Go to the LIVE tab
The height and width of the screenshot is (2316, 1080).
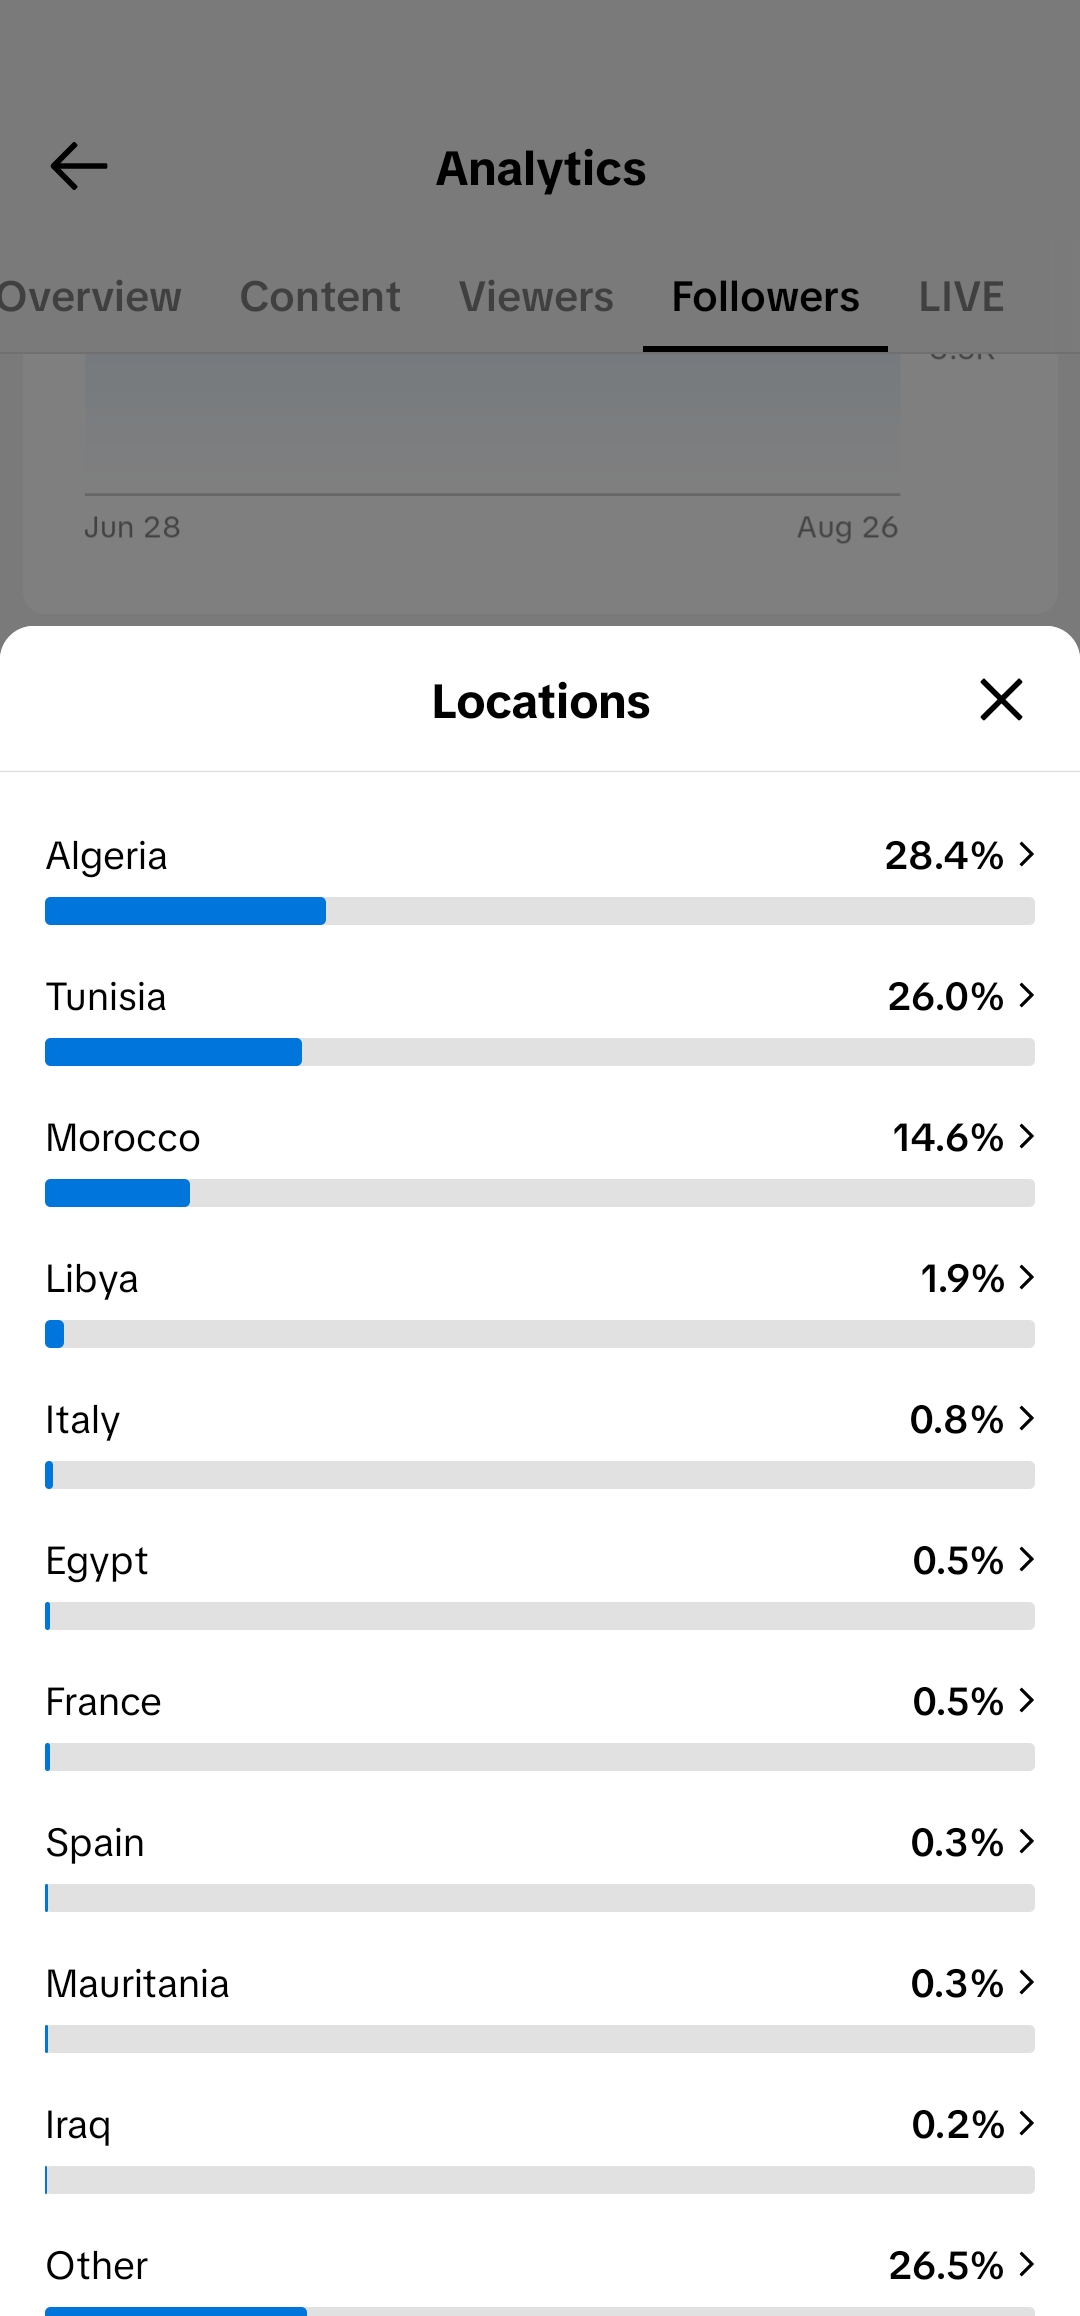click(961, 297)
